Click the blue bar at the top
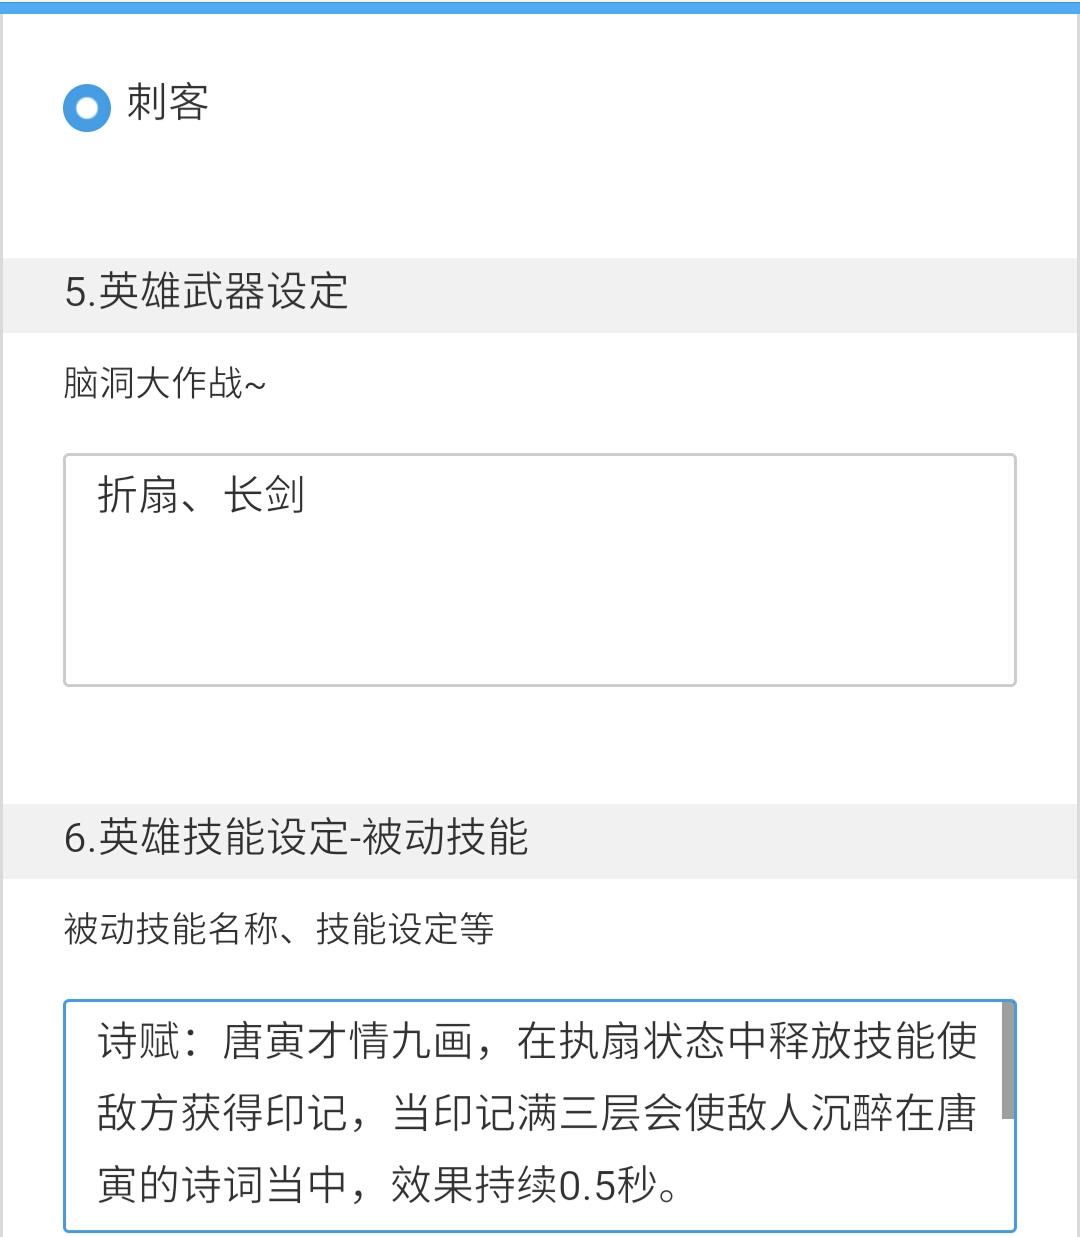 (x=540, y=6)
